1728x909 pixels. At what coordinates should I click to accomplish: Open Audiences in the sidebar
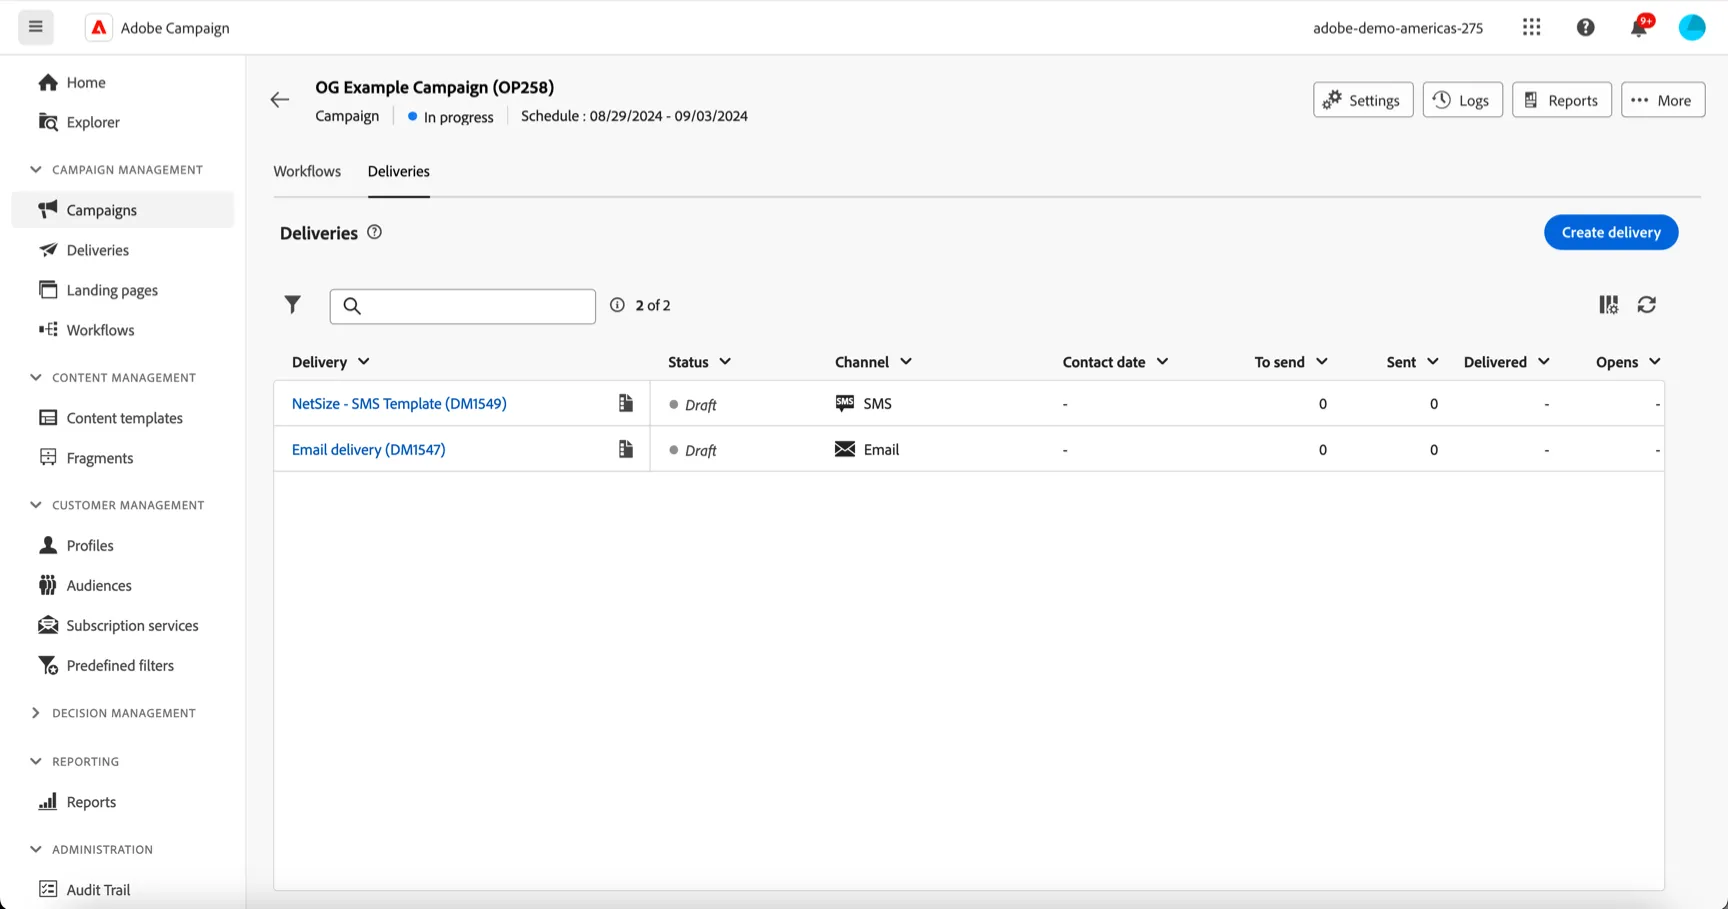(x=99, y=585)
